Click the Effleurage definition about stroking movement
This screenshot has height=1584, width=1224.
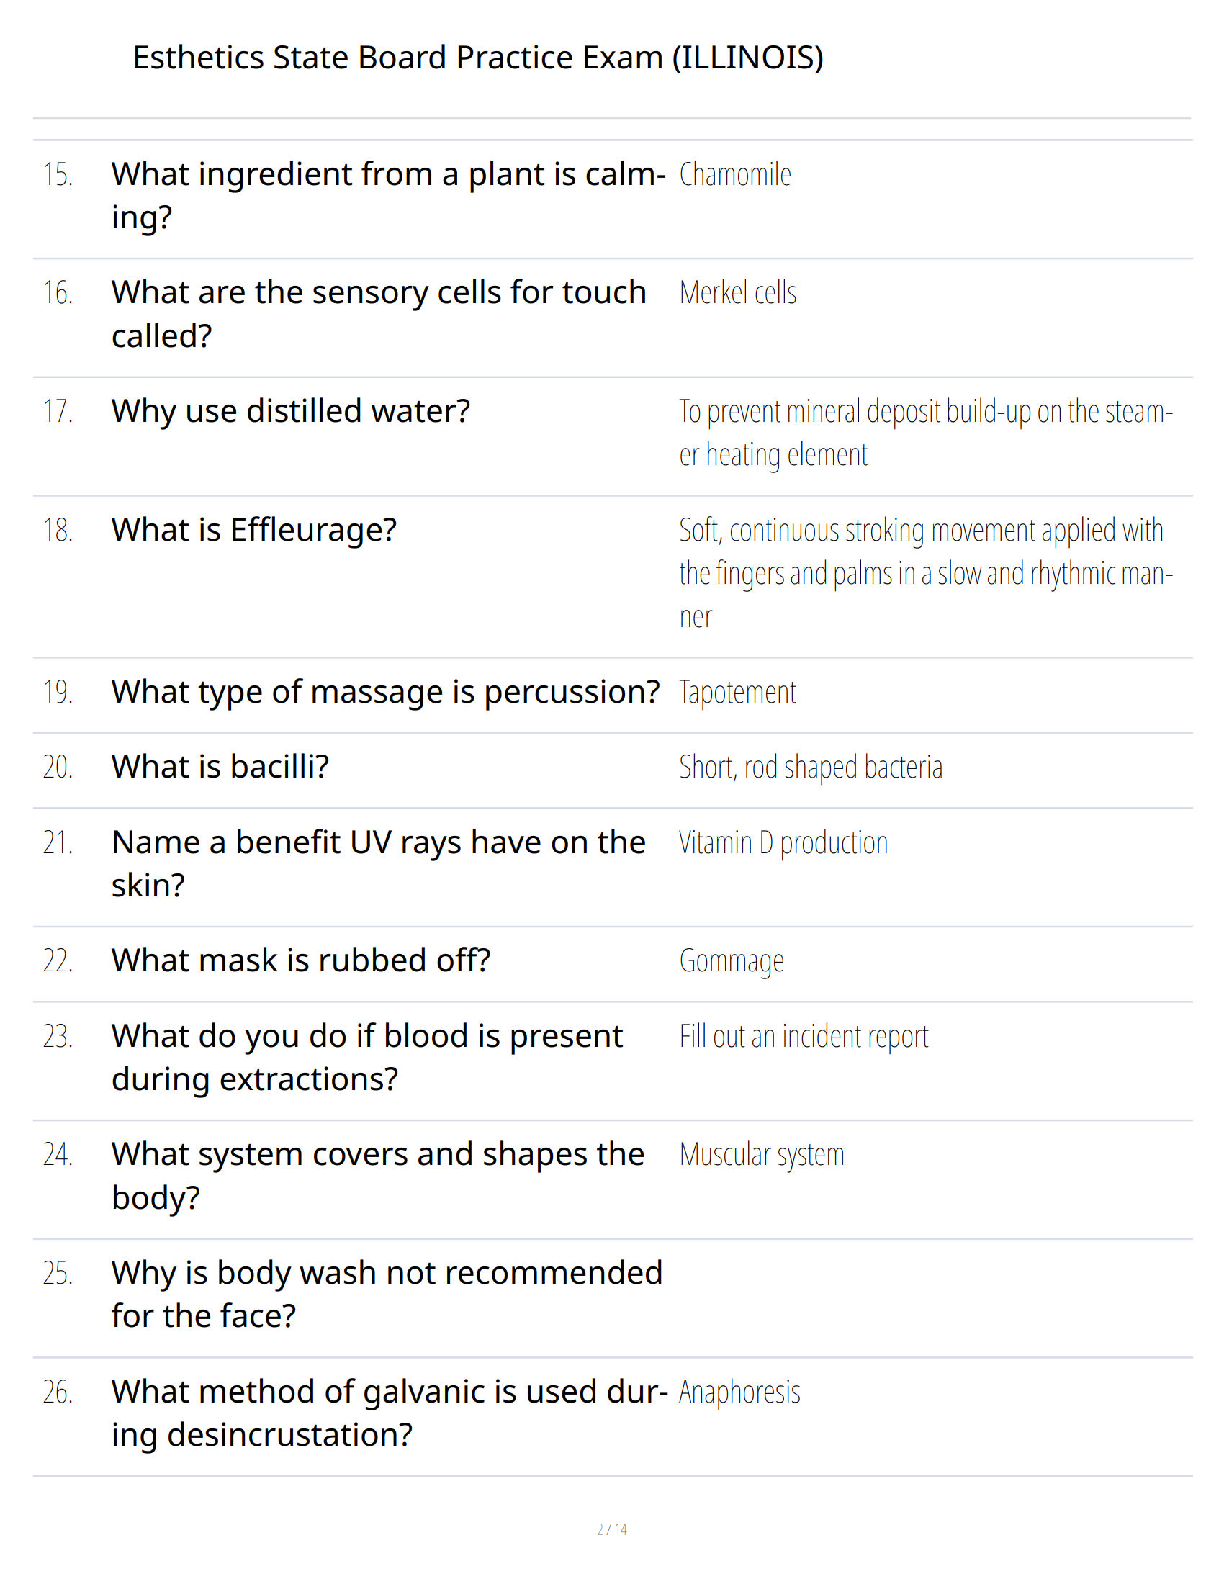click(x=926, y=573)
